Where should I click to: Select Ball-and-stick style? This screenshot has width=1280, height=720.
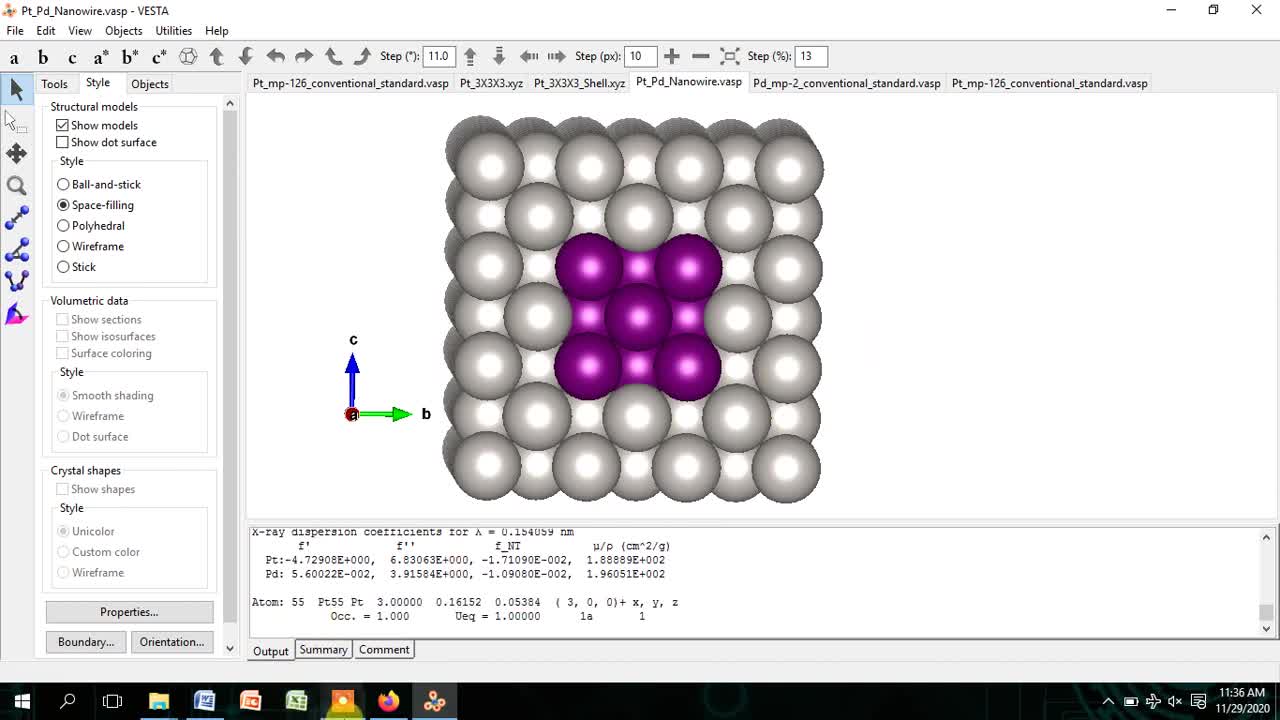(63, 184)
